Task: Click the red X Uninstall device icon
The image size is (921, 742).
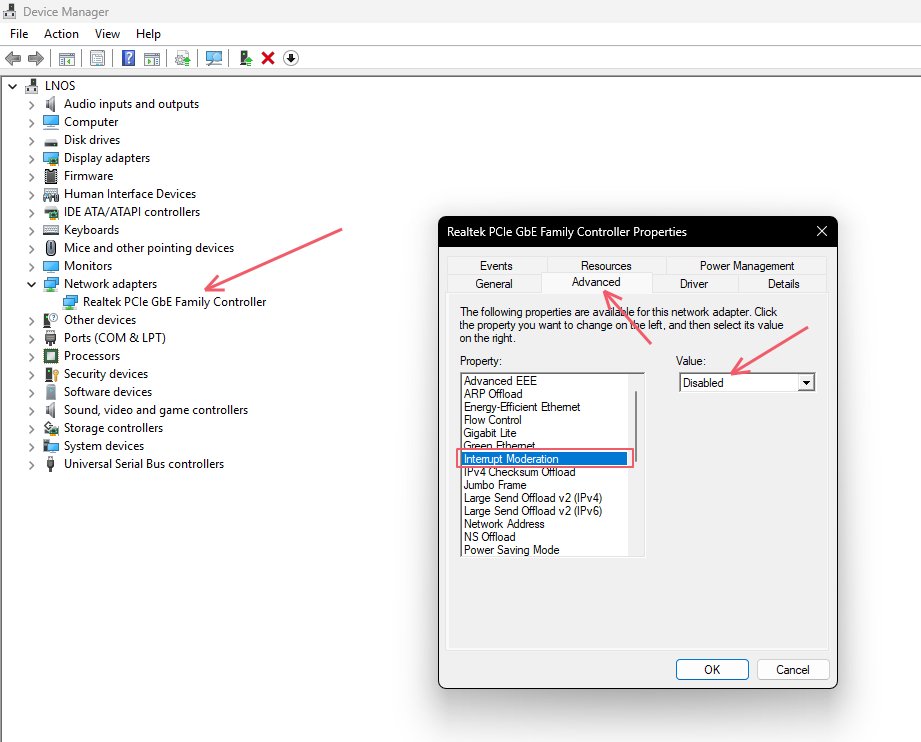Action: pos(268,58)
